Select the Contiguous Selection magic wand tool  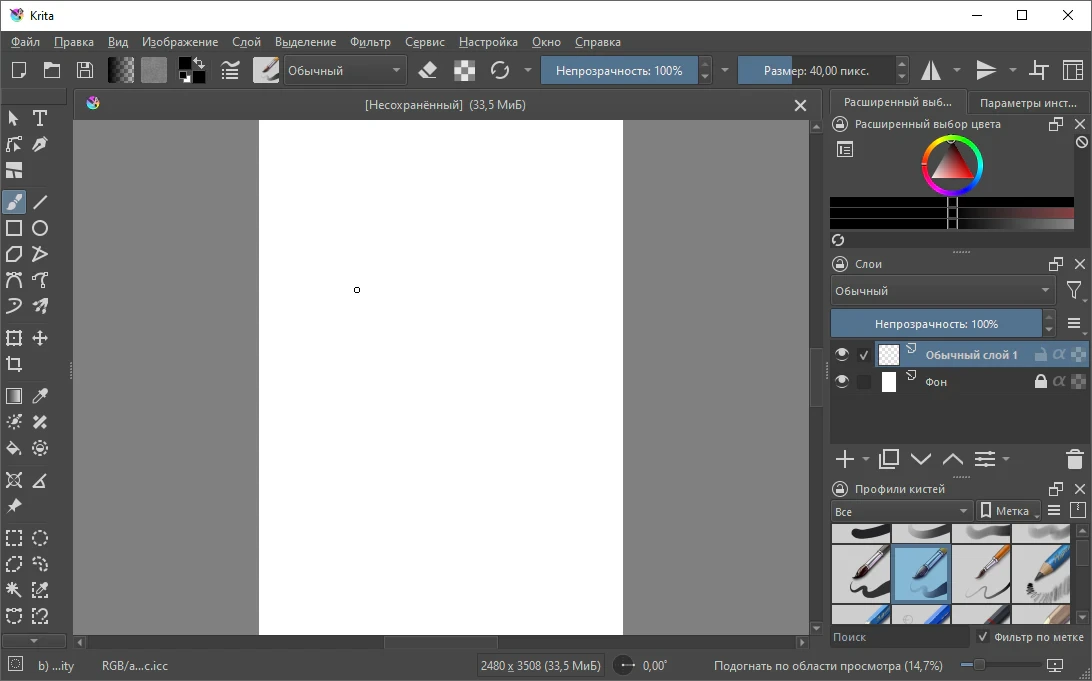[14, 590]
